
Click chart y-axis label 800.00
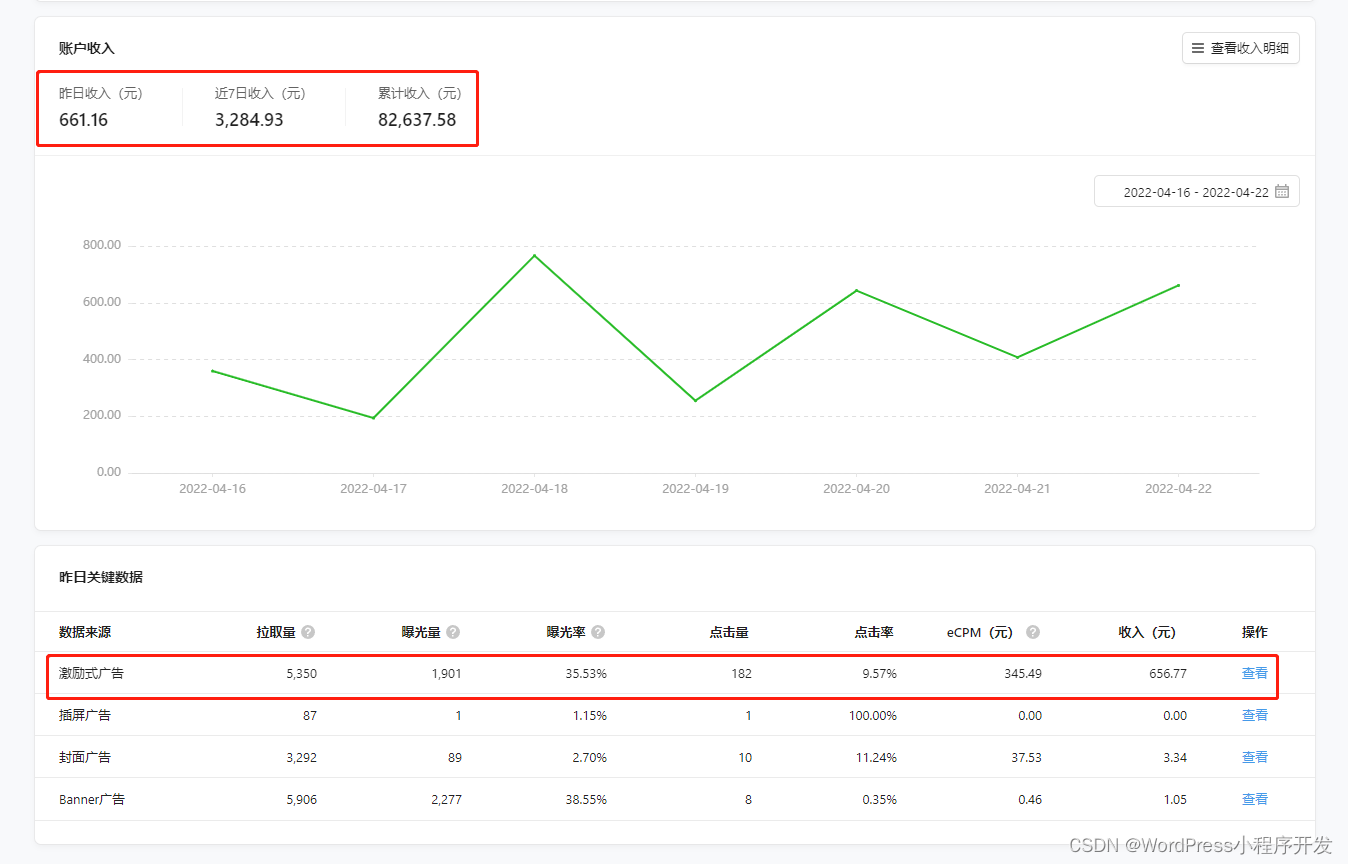tap(102, 245)
